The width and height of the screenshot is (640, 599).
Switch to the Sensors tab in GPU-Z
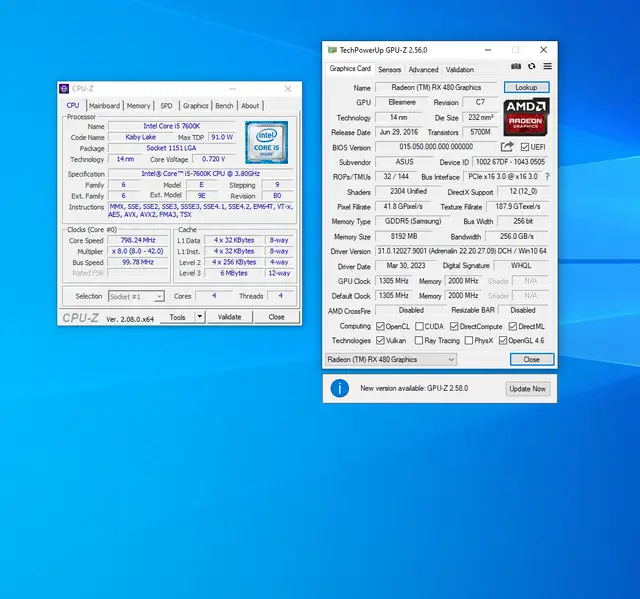pos(389,69)
